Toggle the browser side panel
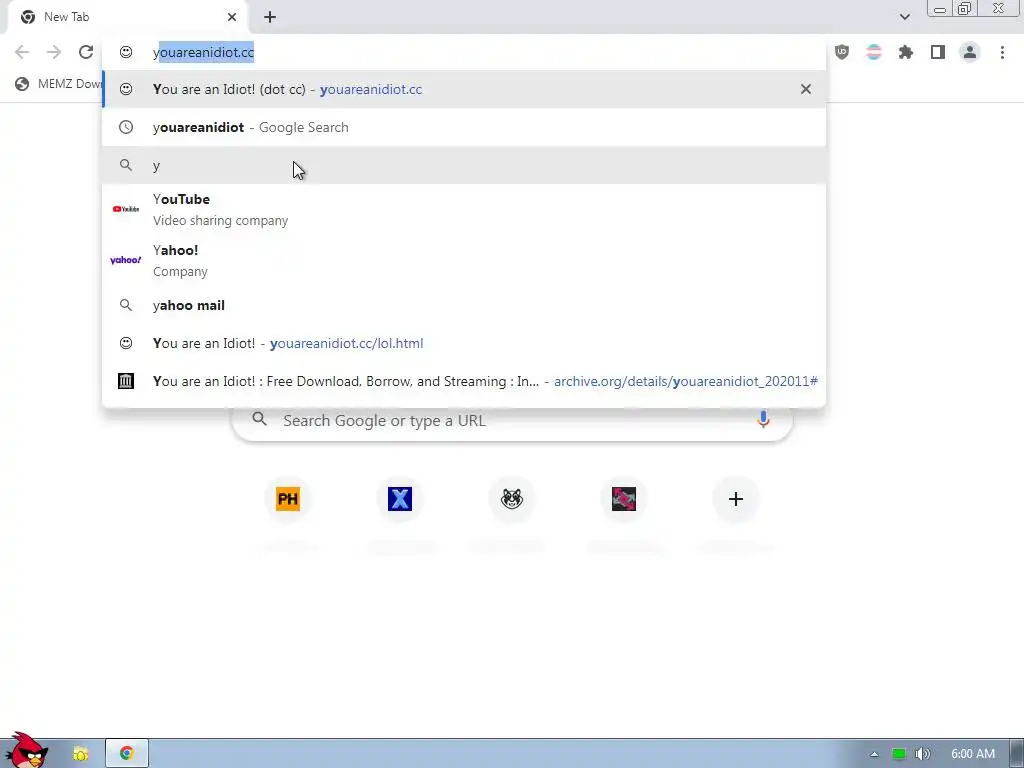 click(x=938, y=52)
